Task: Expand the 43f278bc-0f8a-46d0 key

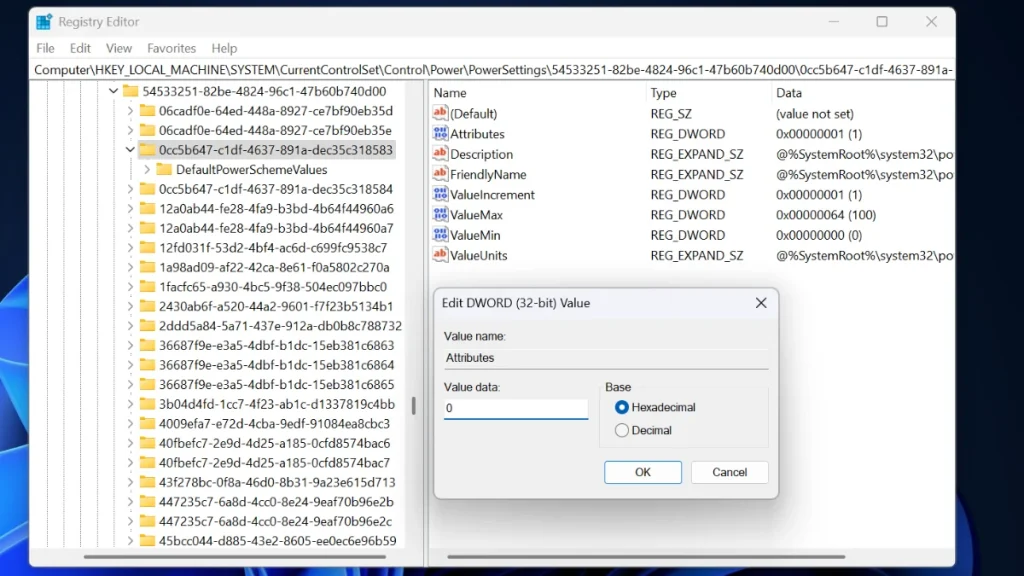Action: pyautogui.click(x=130, y=482)
